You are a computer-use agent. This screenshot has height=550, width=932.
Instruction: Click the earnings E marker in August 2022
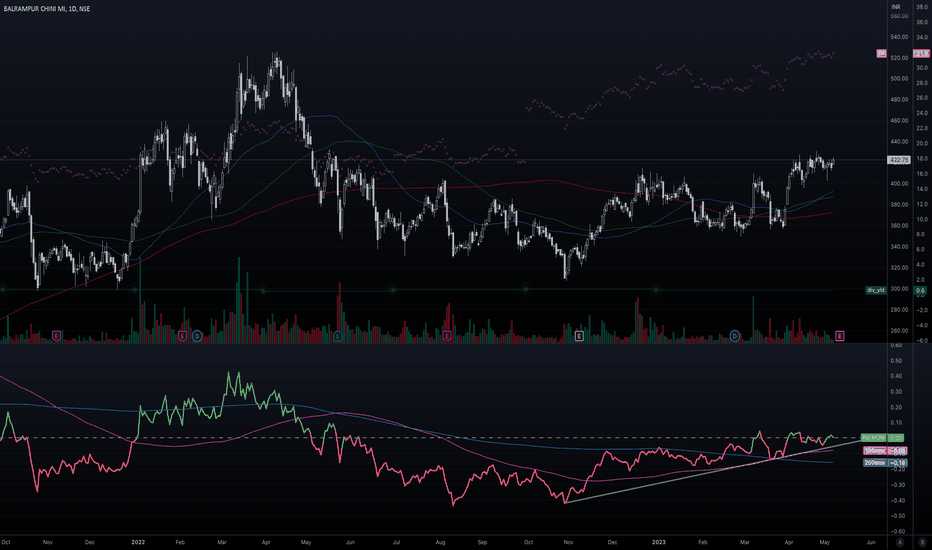pos(446,337)
